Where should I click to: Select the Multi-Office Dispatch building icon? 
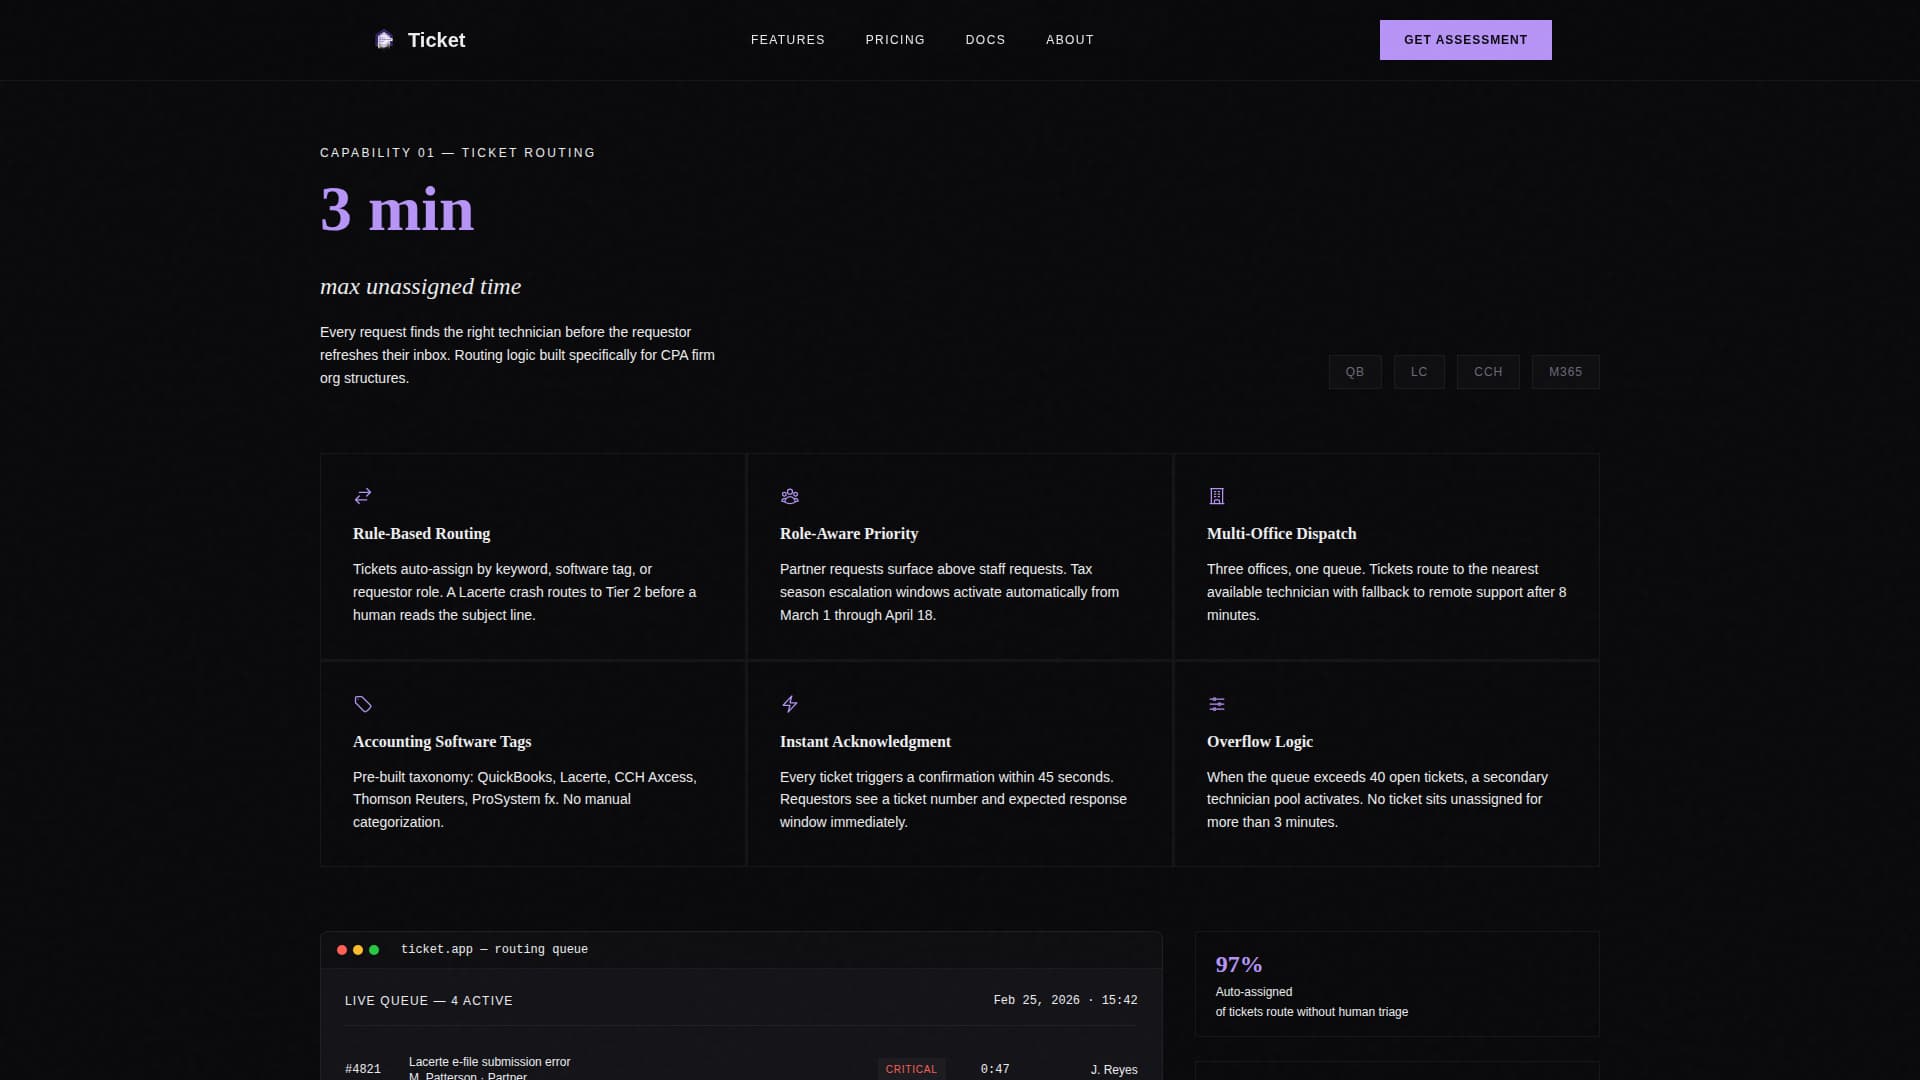[x=1216, y=495]
